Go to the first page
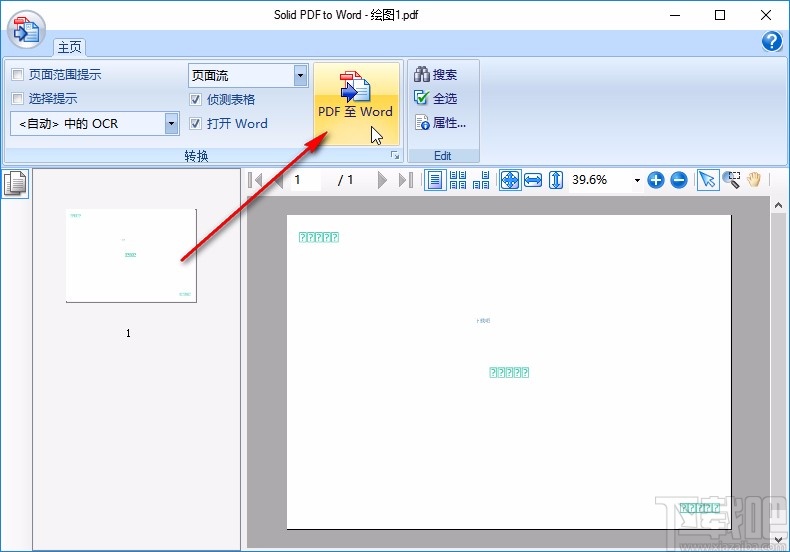790x552 pixels. click(x=255, y=180)
